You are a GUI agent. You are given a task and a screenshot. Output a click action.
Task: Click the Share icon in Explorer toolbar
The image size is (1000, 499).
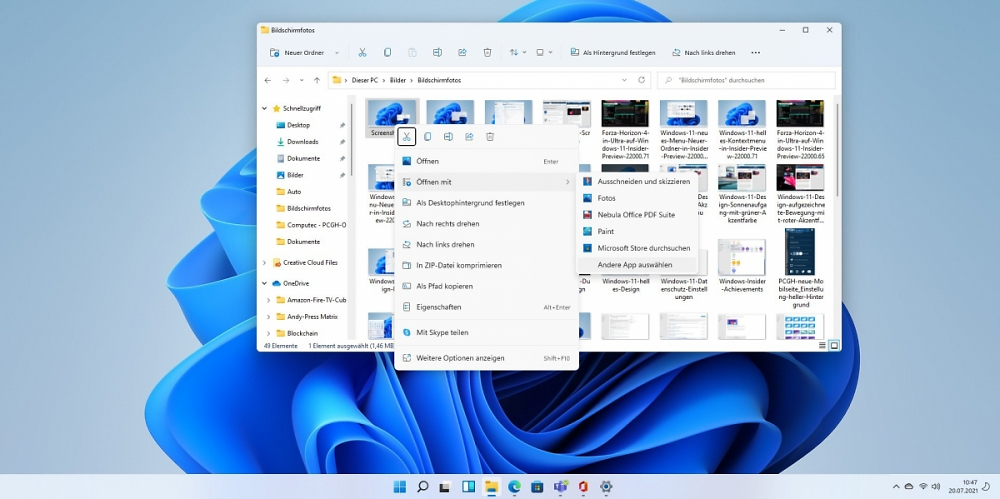point(462,52)
